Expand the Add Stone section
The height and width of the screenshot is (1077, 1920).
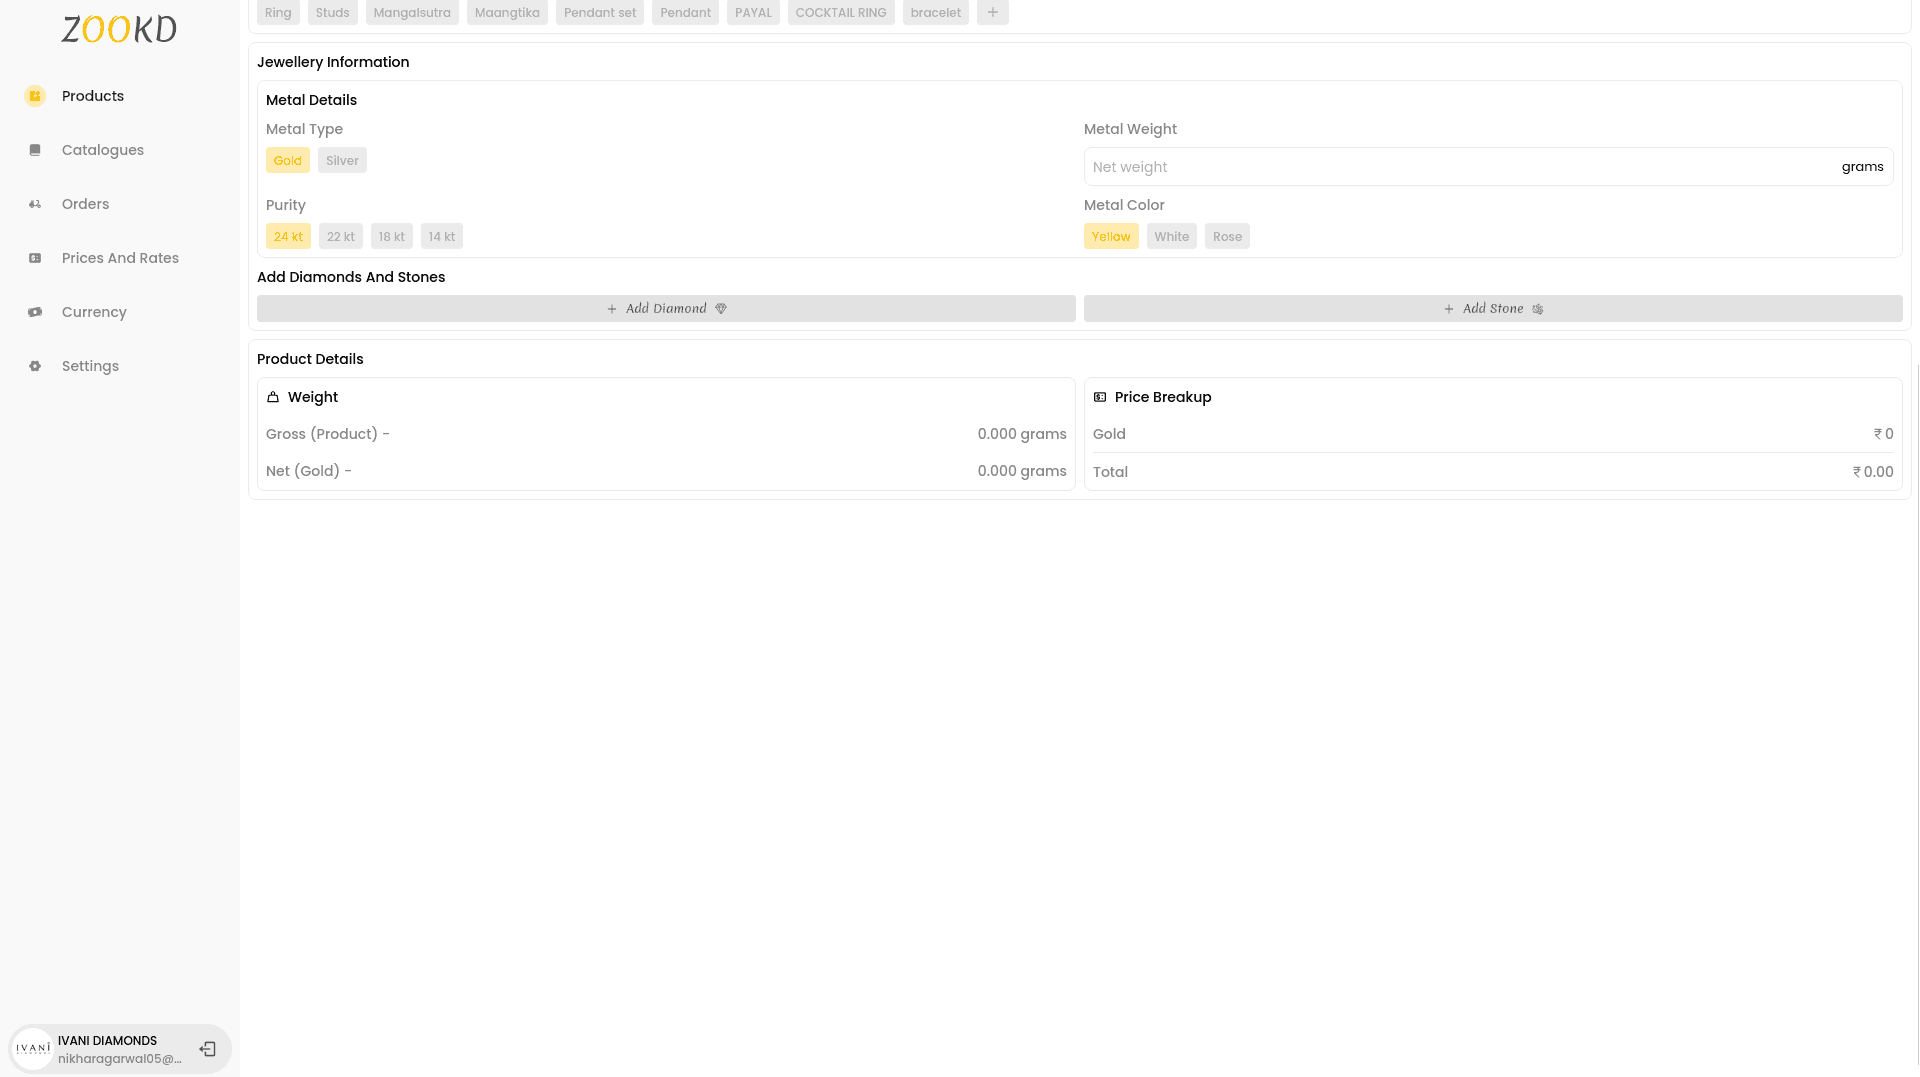pos(1493,308)
